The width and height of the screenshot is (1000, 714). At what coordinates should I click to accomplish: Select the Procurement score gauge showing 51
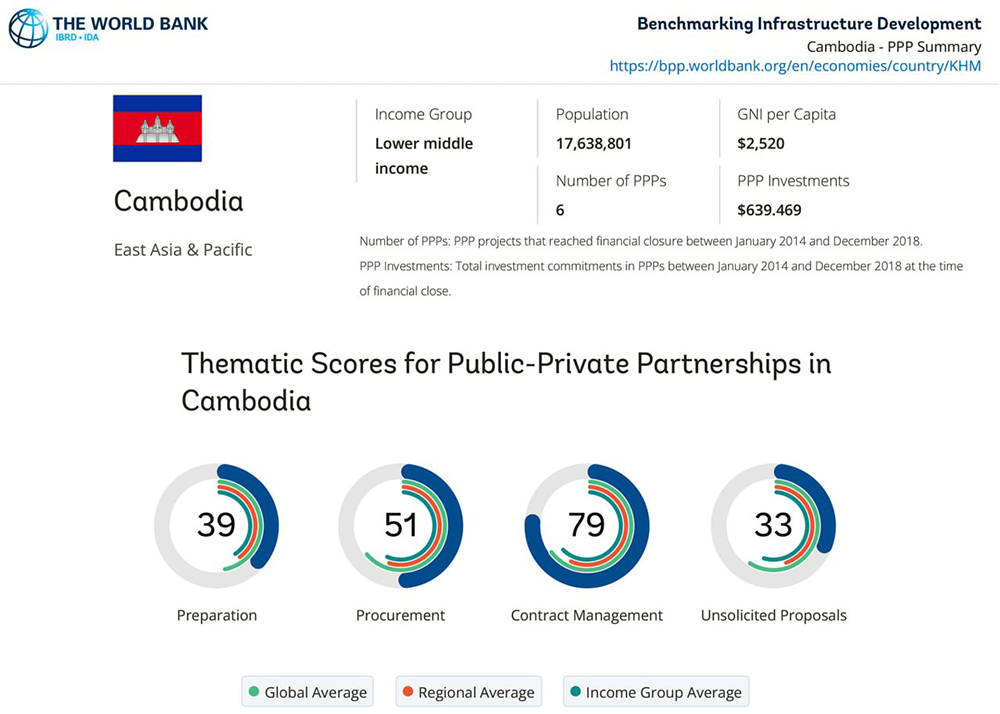click(401, 526)
